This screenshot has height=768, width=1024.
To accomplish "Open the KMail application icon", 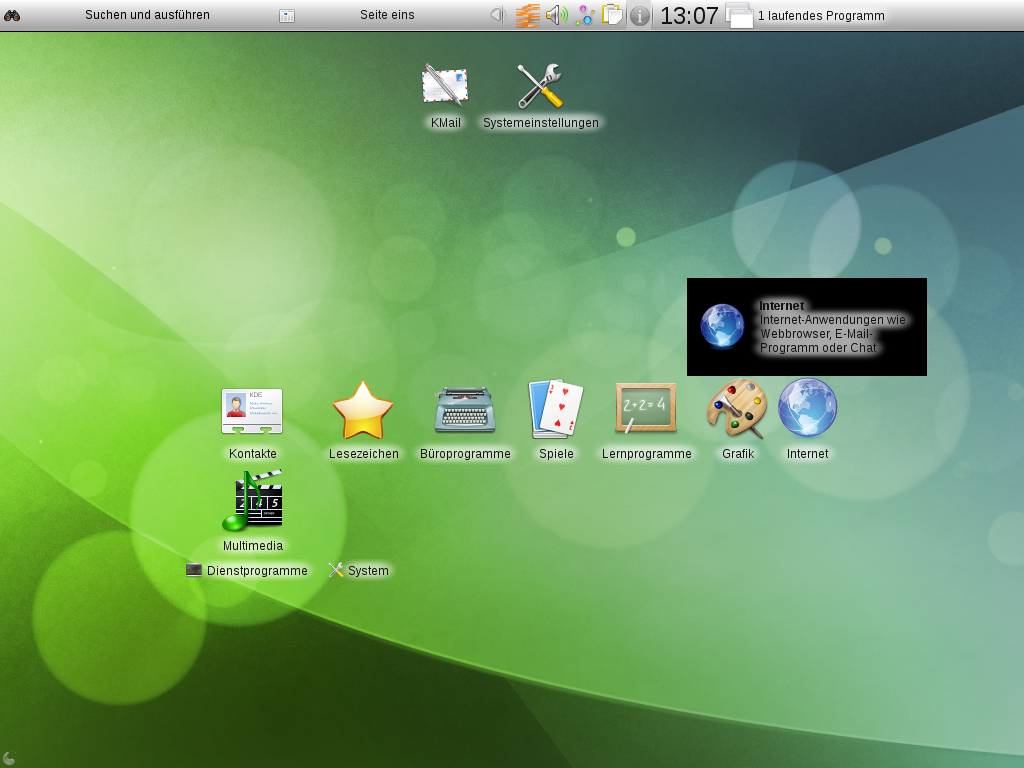I will (x=445, y=87).
